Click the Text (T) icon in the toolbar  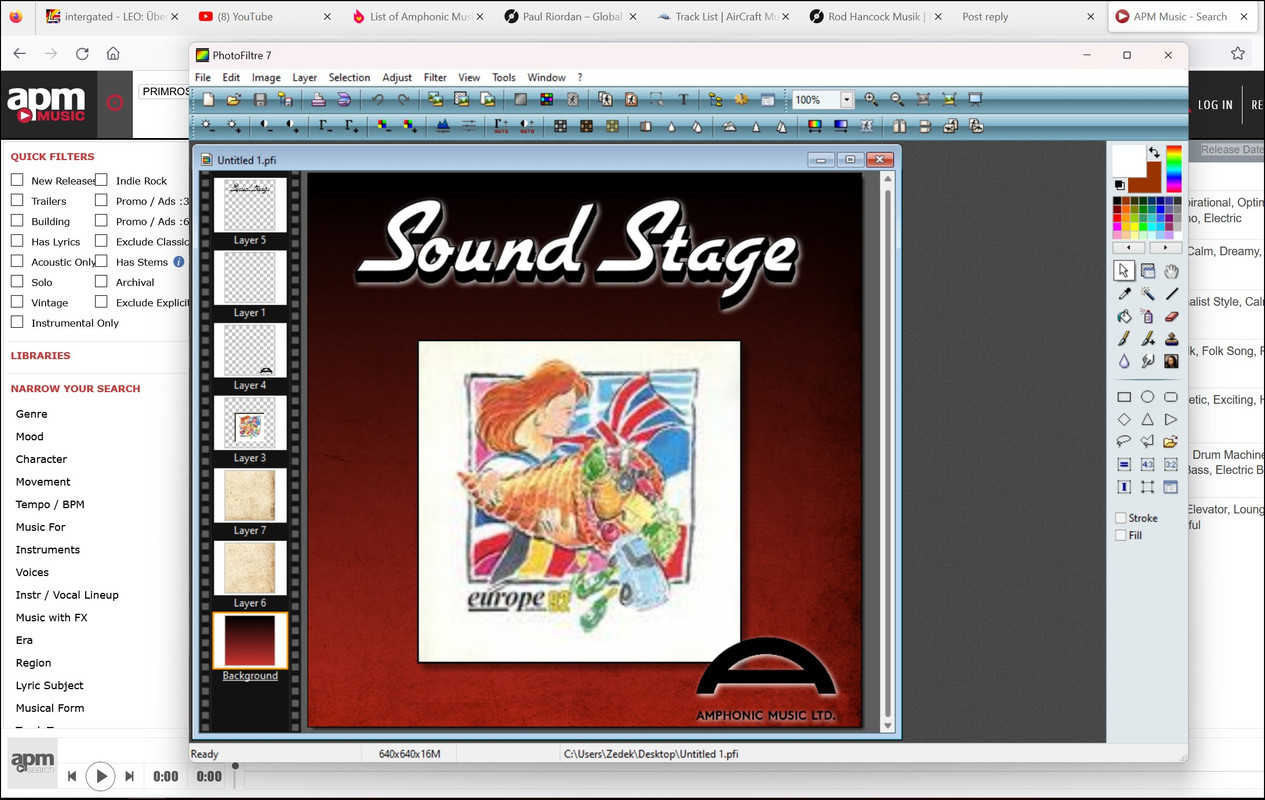(684, 100)
